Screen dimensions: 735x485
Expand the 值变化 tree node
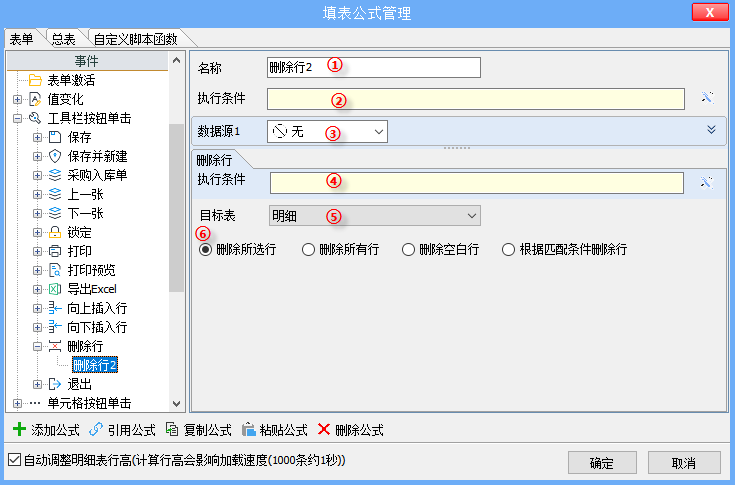(17, 99)
